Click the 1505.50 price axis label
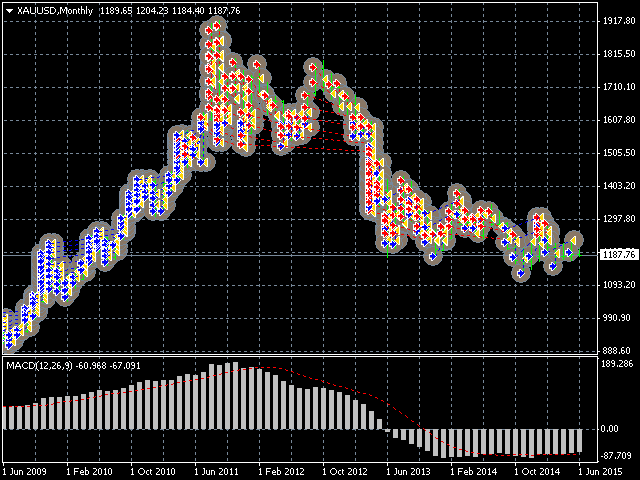The image size is (640, 480). (x=619, y=153)
